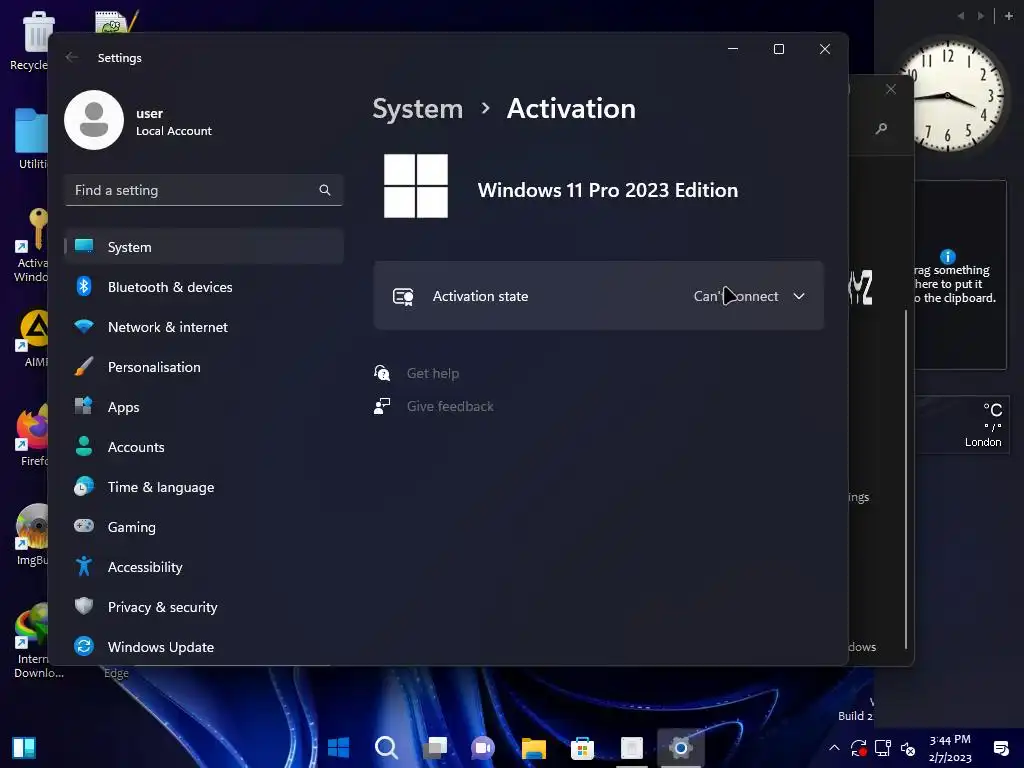Open the Start menu on taskbar
This screenshot has height=768, width=1024.
338,747
